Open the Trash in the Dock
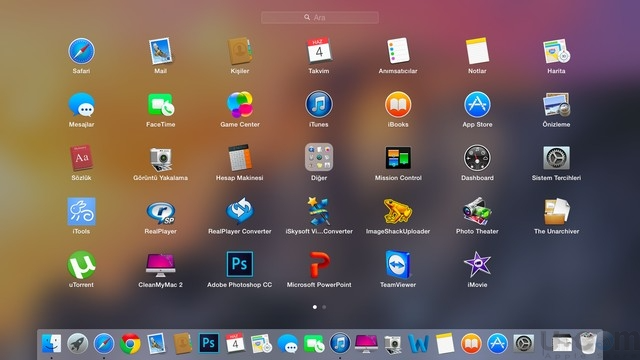Screen dimensions: 640x360 (588, 343)
